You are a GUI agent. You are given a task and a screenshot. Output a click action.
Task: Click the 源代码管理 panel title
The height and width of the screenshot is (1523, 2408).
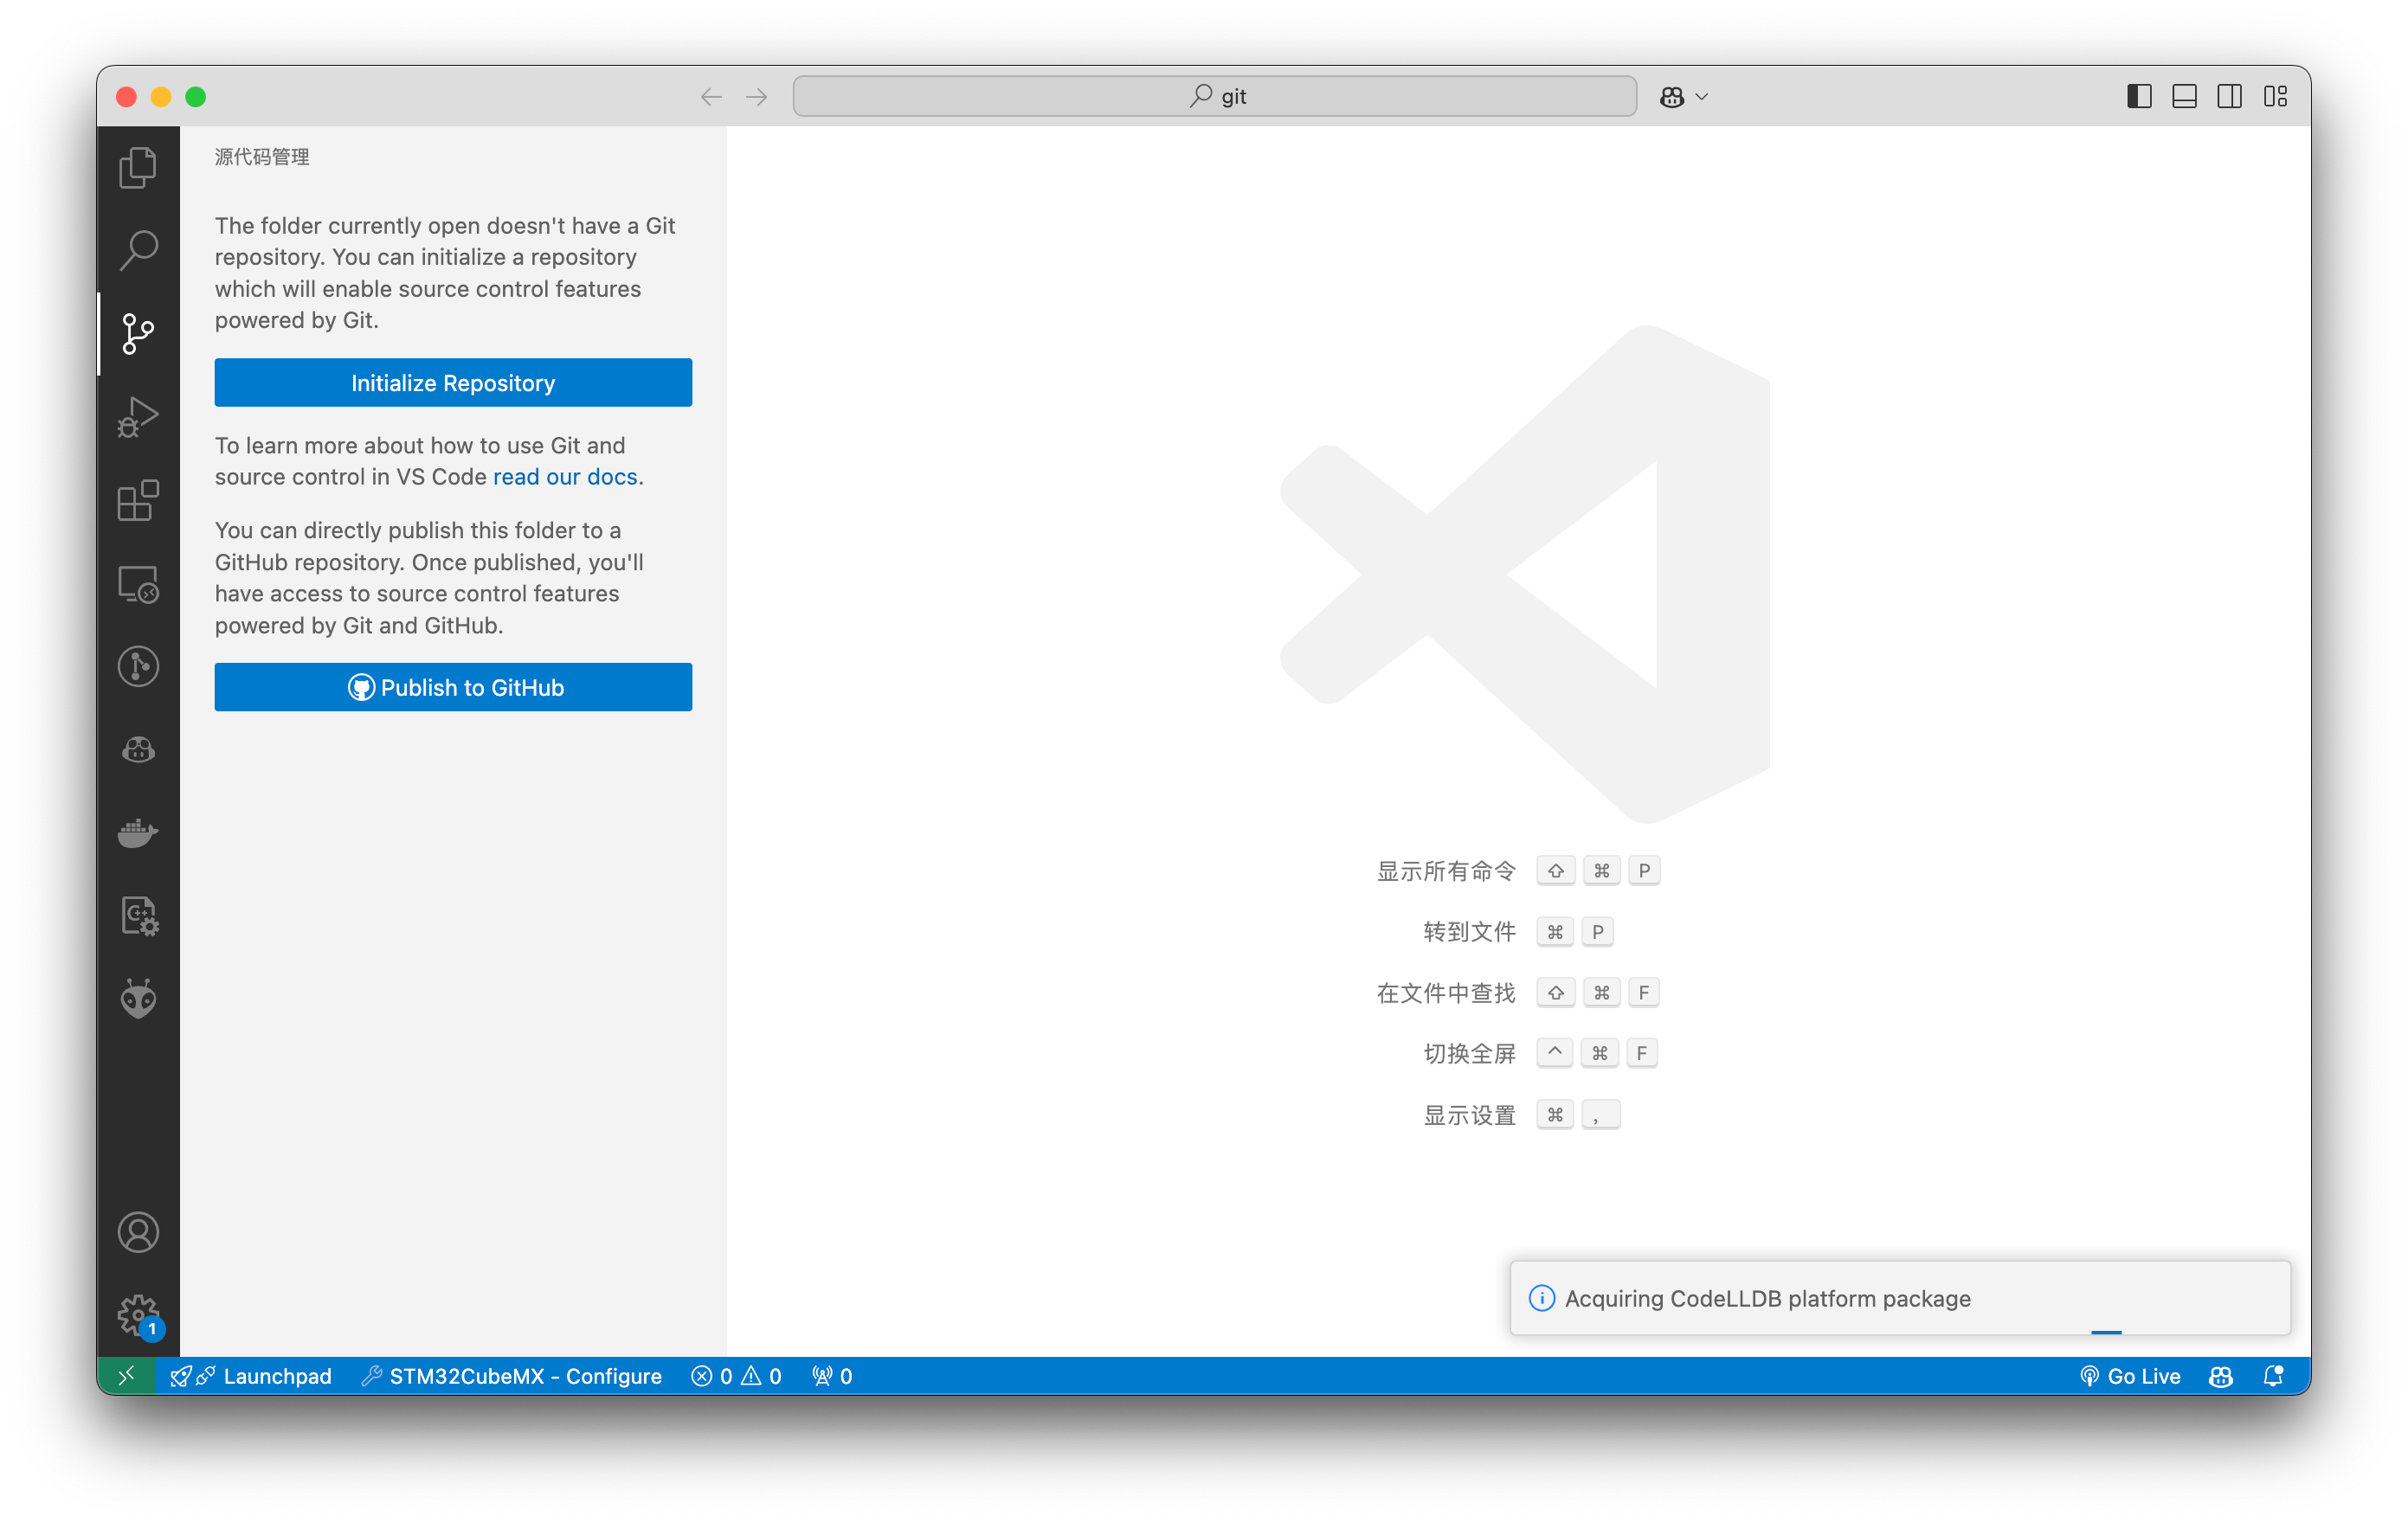(x=262, y=157)
